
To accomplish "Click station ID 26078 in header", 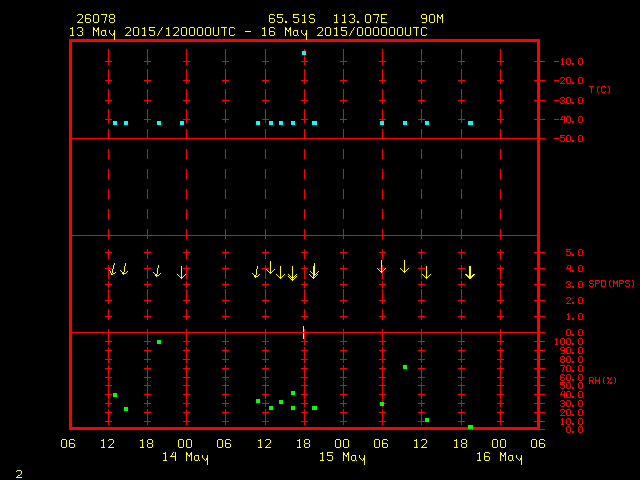I will (x=95, y=19).
